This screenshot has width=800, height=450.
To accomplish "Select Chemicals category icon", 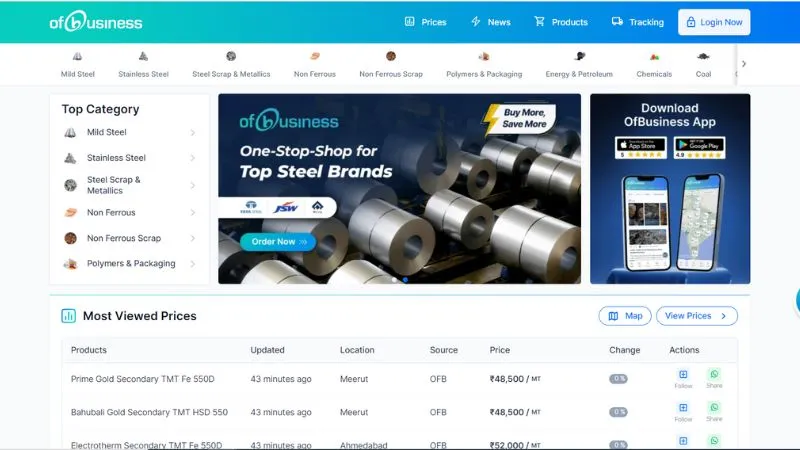I will [x=654, y=56].
